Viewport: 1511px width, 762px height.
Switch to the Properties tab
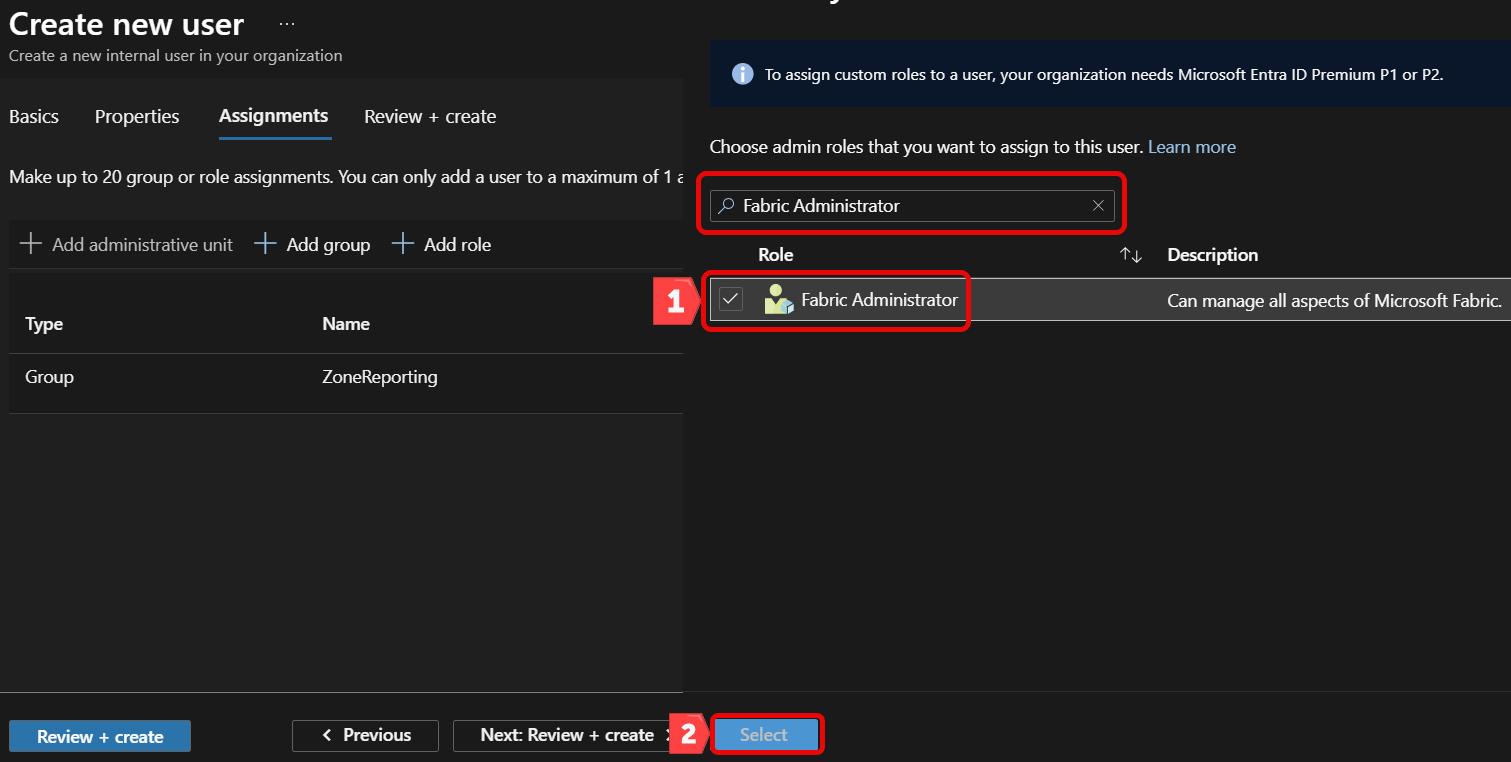(x=137, y=117)
